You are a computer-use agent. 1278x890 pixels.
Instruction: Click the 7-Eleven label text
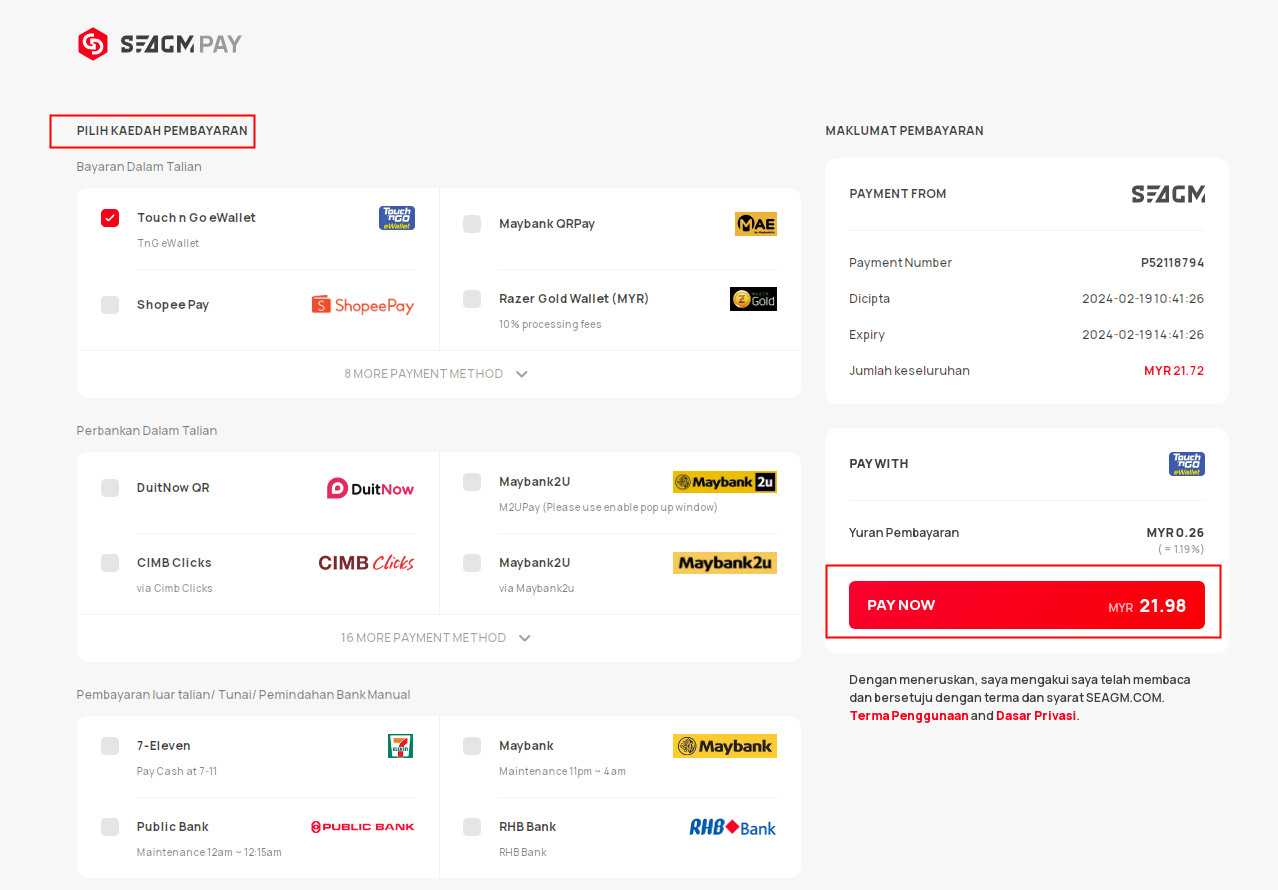[x=164, y=746]
